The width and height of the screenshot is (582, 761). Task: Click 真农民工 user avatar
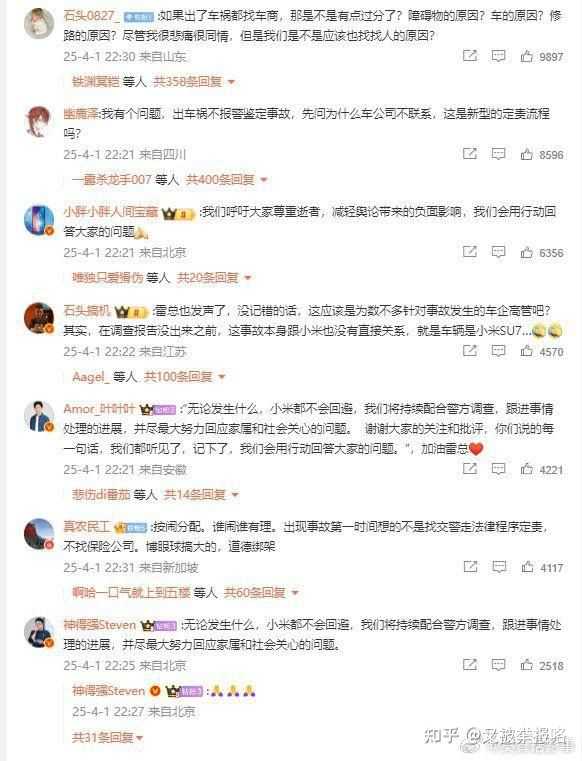tap(39, 534)
